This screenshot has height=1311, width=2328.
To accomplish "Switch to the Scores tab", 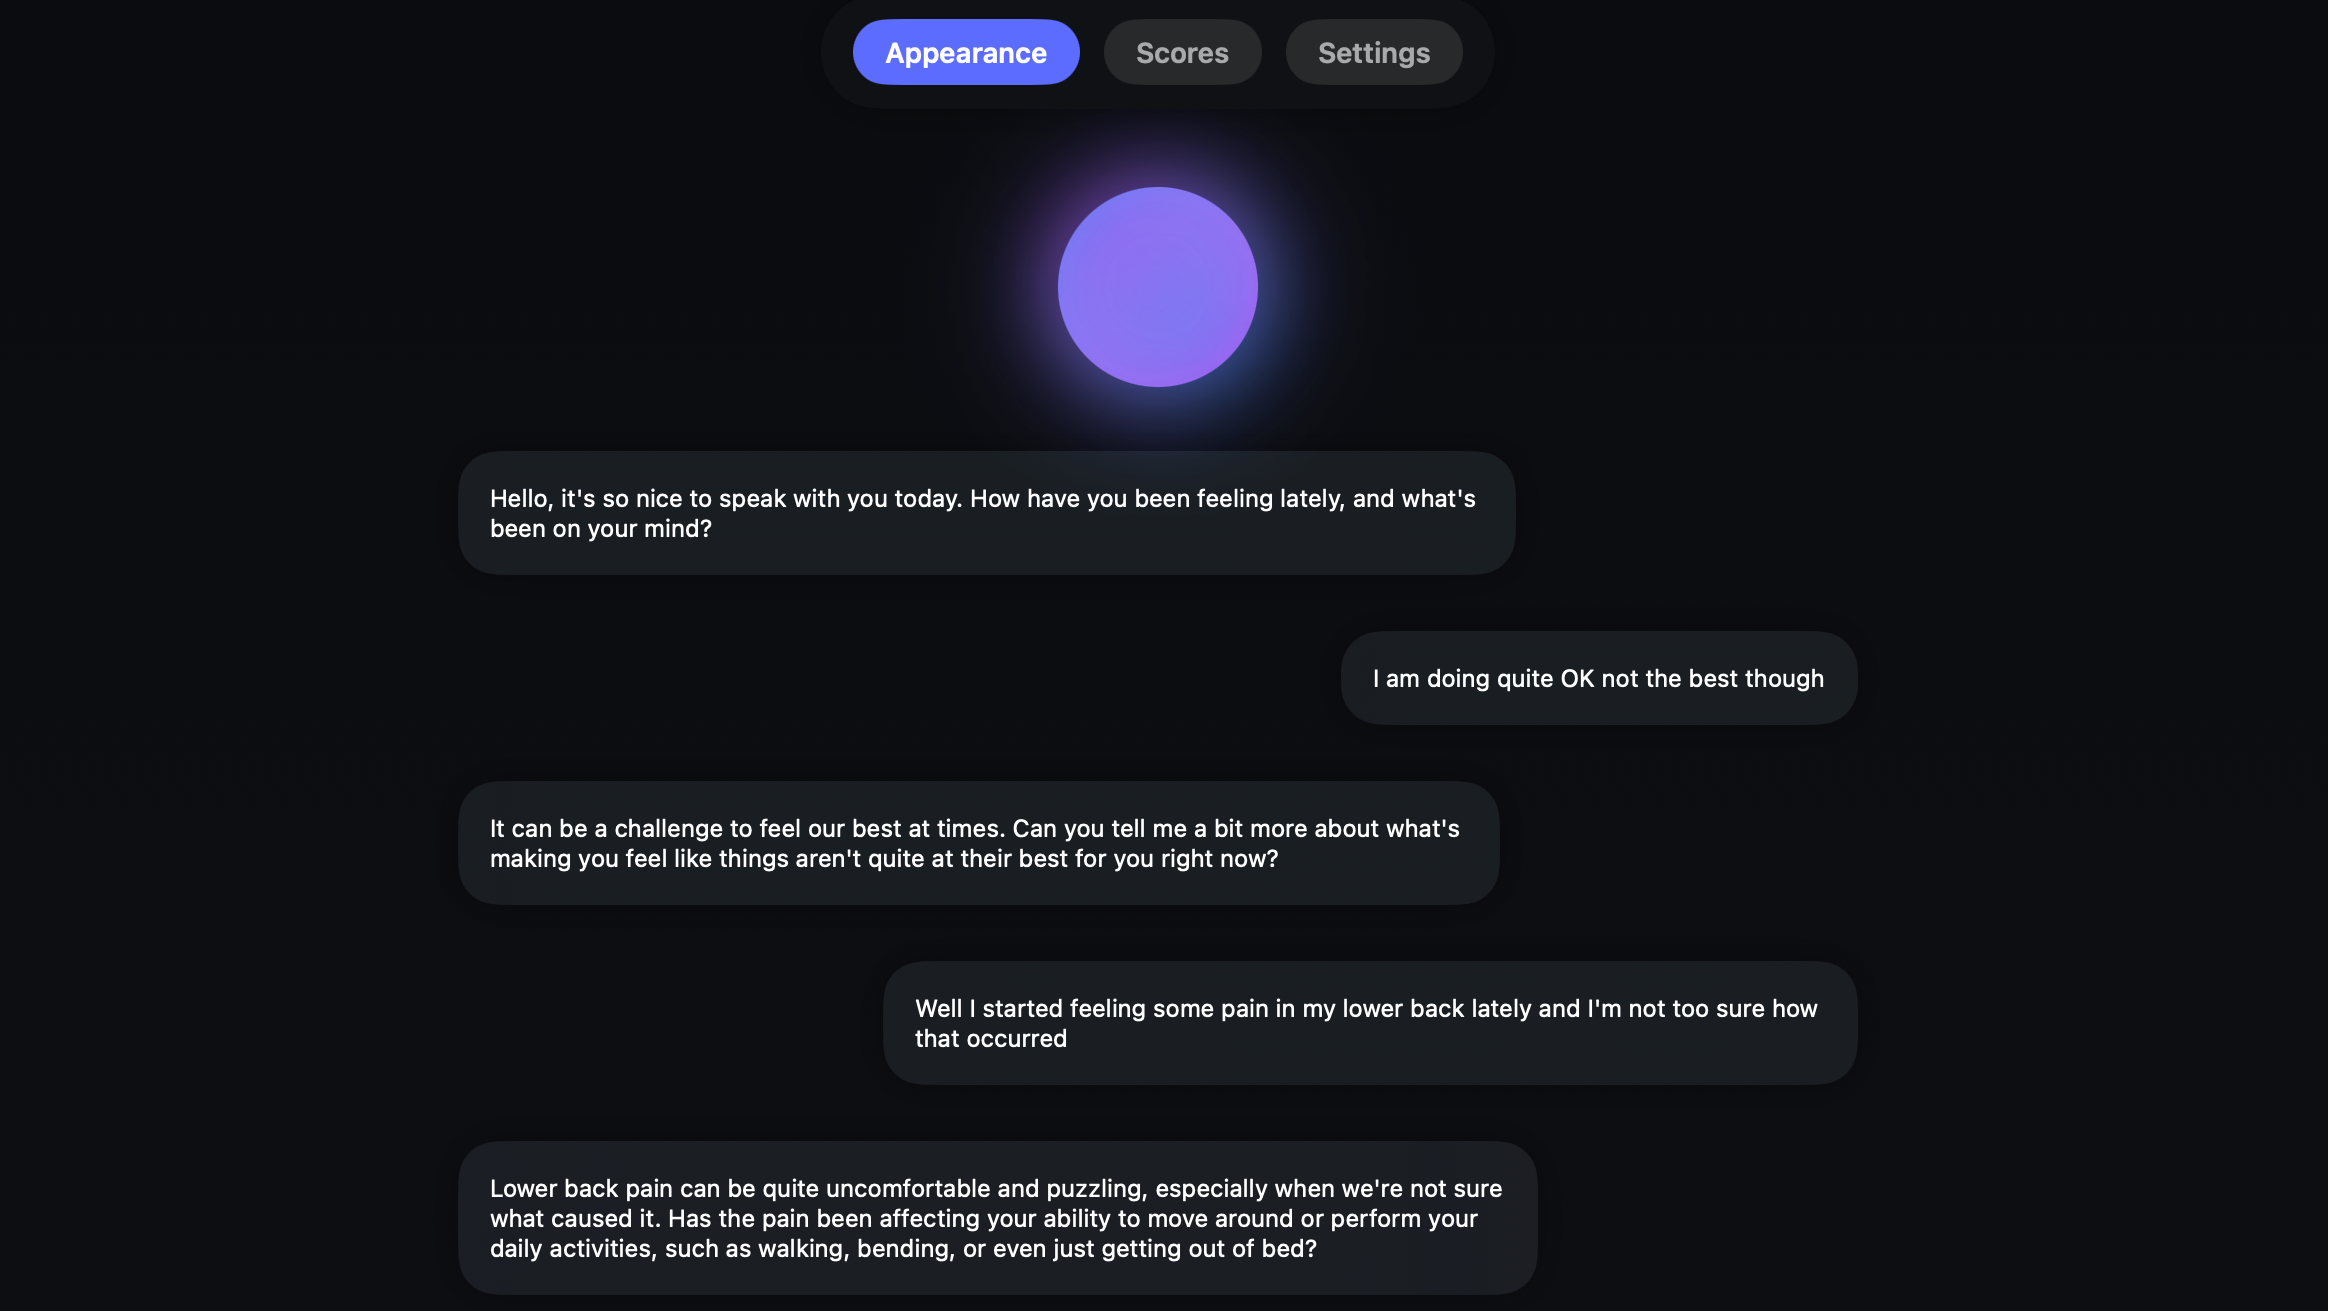I will click(1182, 53).
